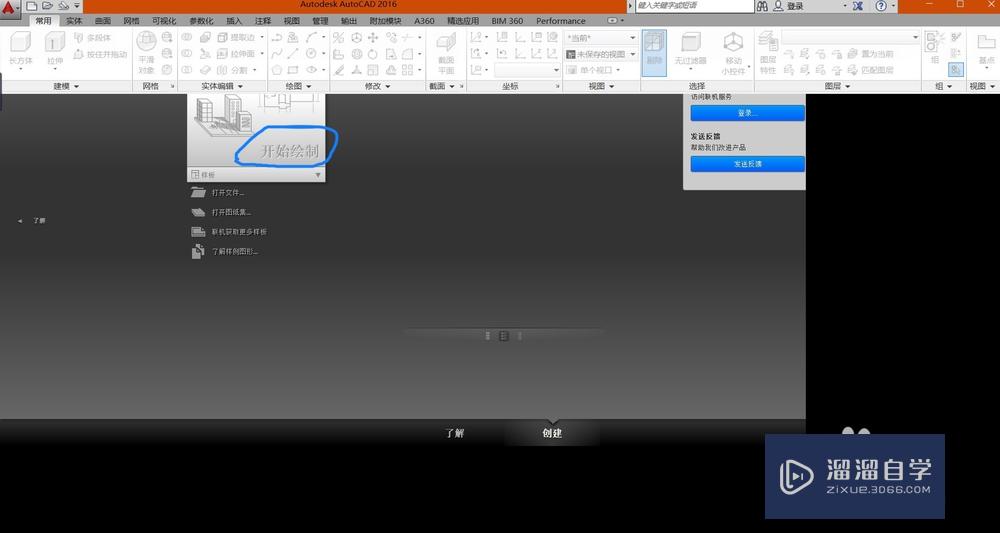The width and height of the screenshot is (1000, 533).
Task: Click the blue 登录... button
Action: tap(747, 113)
